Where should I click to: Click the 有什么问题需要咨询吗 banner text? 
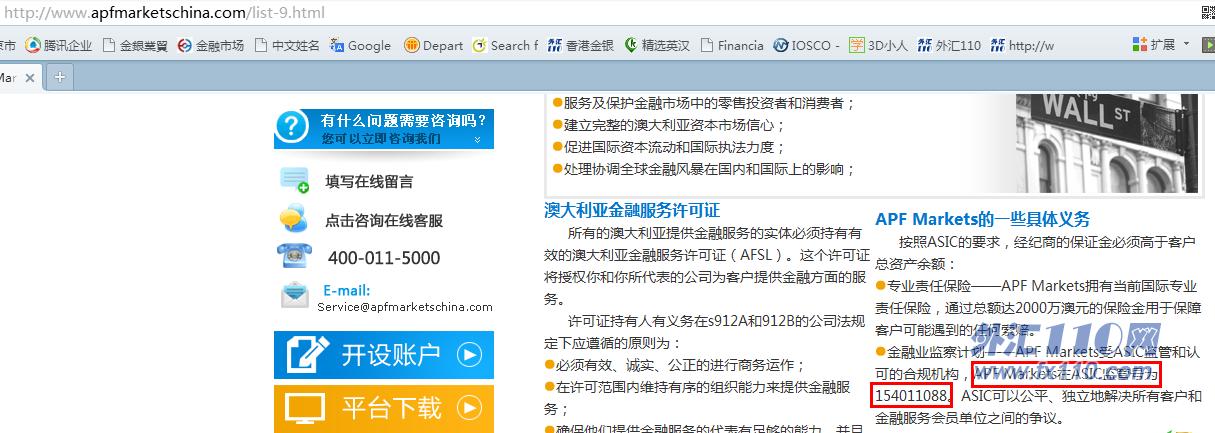(x=403, y=121)
